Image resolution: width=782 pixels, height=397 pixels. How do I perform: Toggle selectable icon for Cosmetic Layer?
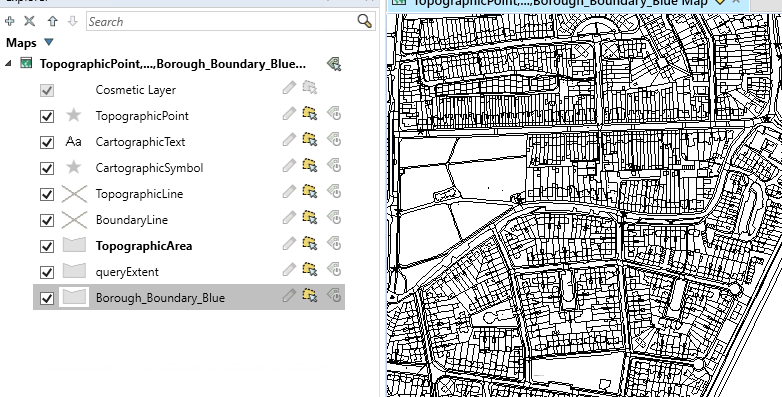click(310, 88)
